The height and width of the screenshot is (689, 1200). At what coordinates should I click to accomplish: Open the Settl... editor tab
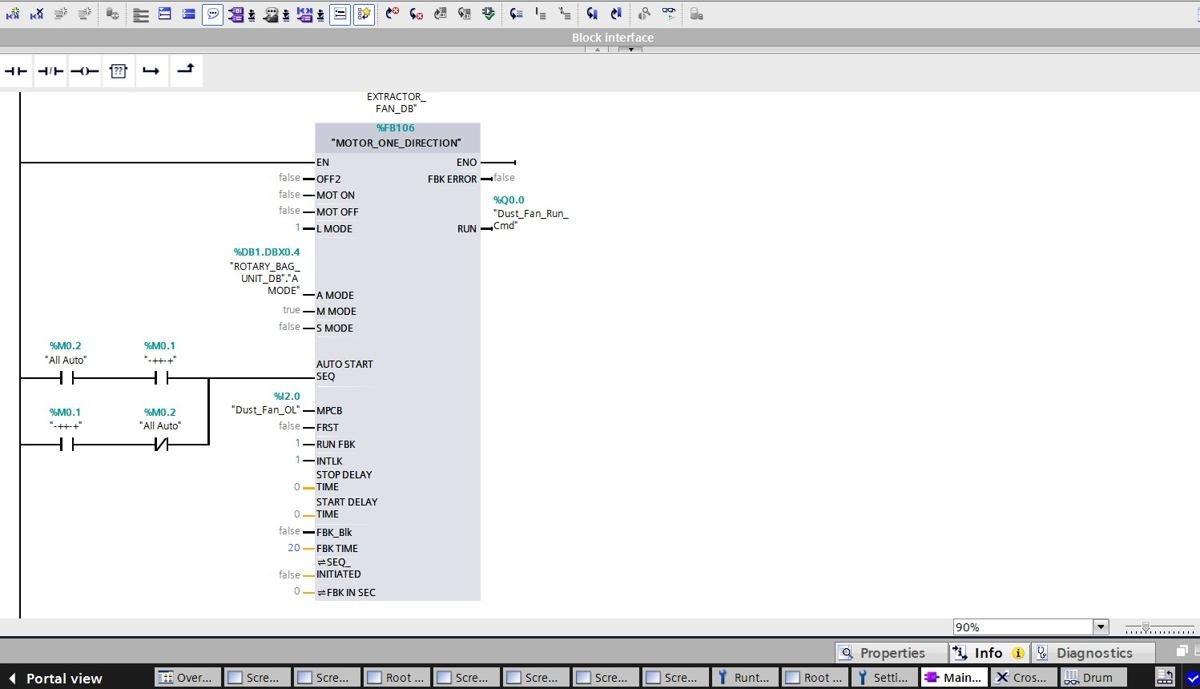[883, 677]
